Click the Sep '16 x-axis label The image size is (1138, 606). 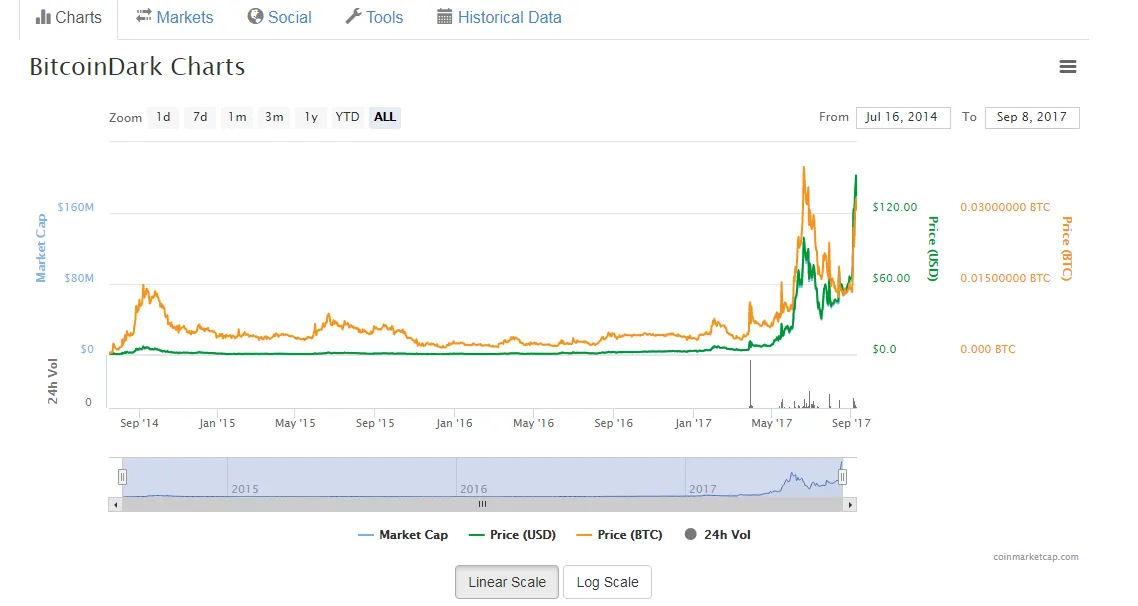tap(613, 423)
